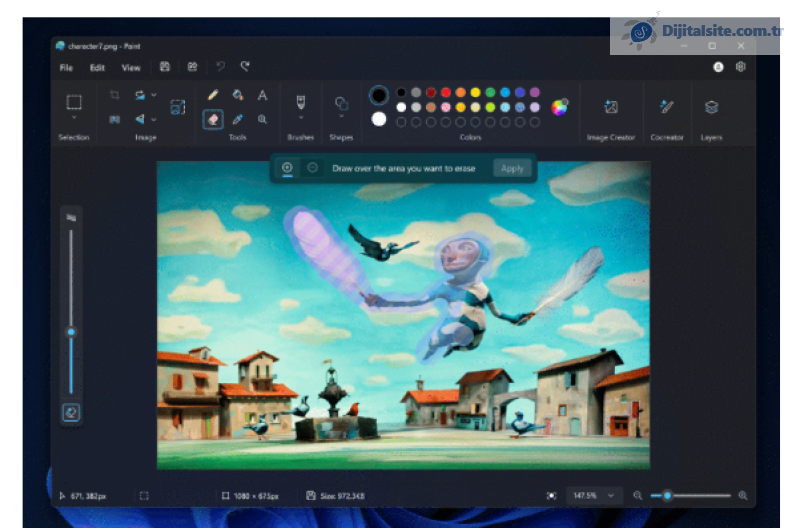The height and width of the screenshot is (532, 800).
Task: Pick the lime green color swatch
Action: coord(490,107)
